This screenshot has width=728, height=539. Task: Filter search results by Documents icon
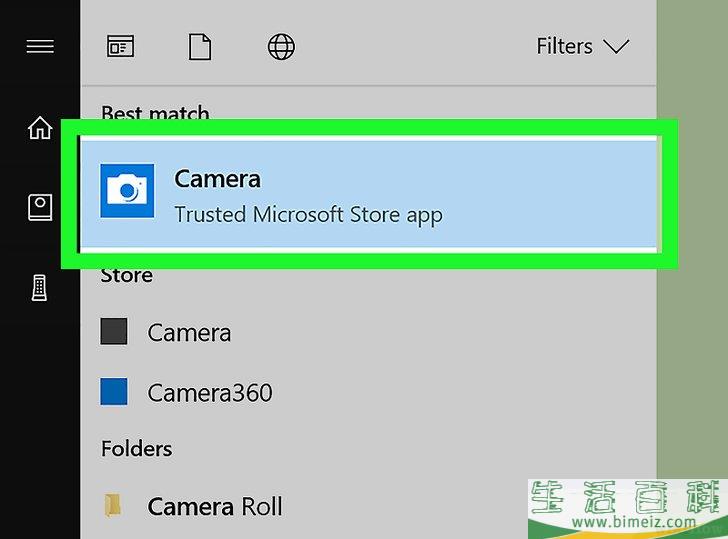pos(200,47)
